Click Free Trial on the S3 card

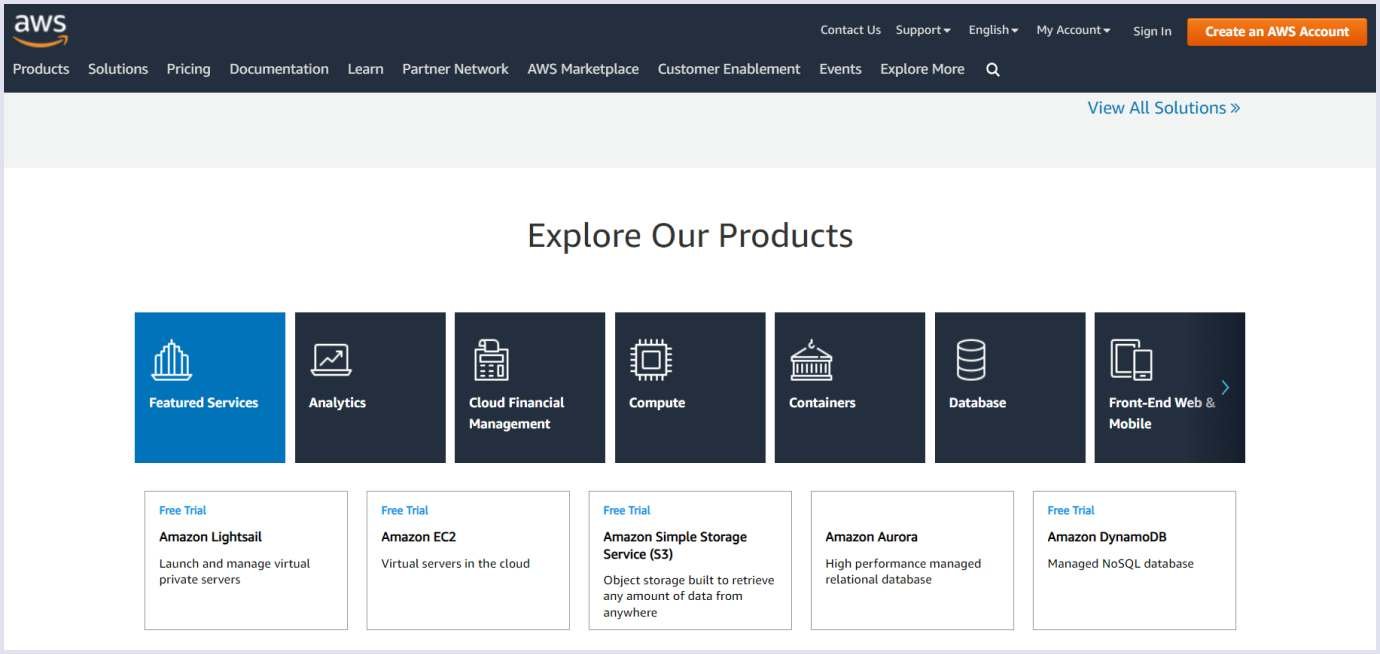click(627, 510)
